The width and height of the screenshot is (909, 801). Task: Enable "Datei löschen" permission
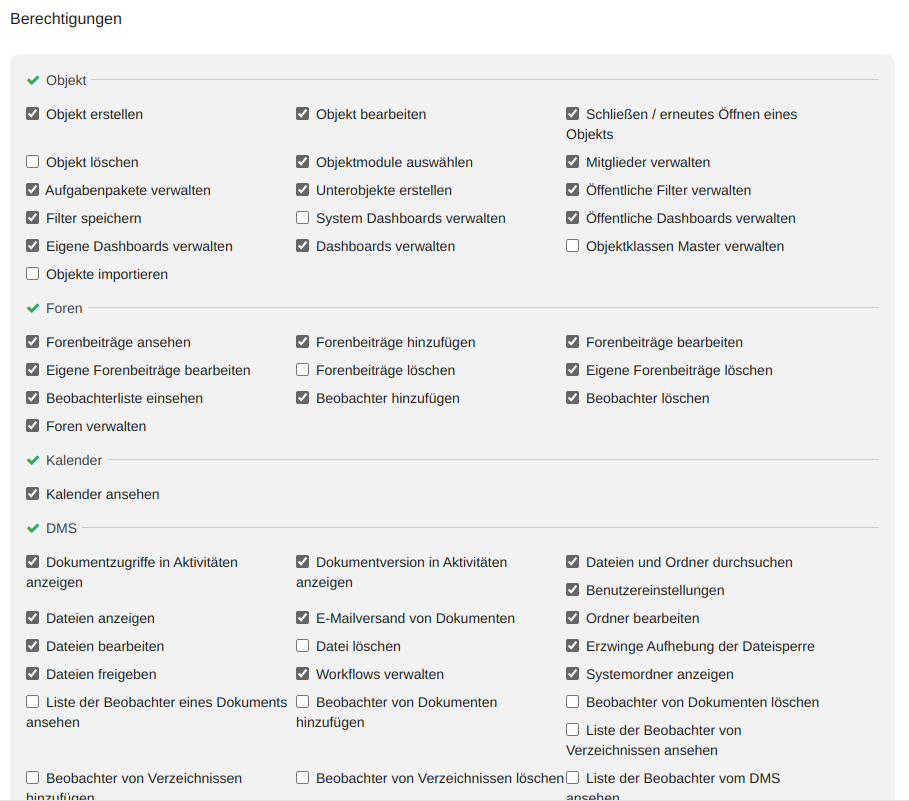coord(303,646)
